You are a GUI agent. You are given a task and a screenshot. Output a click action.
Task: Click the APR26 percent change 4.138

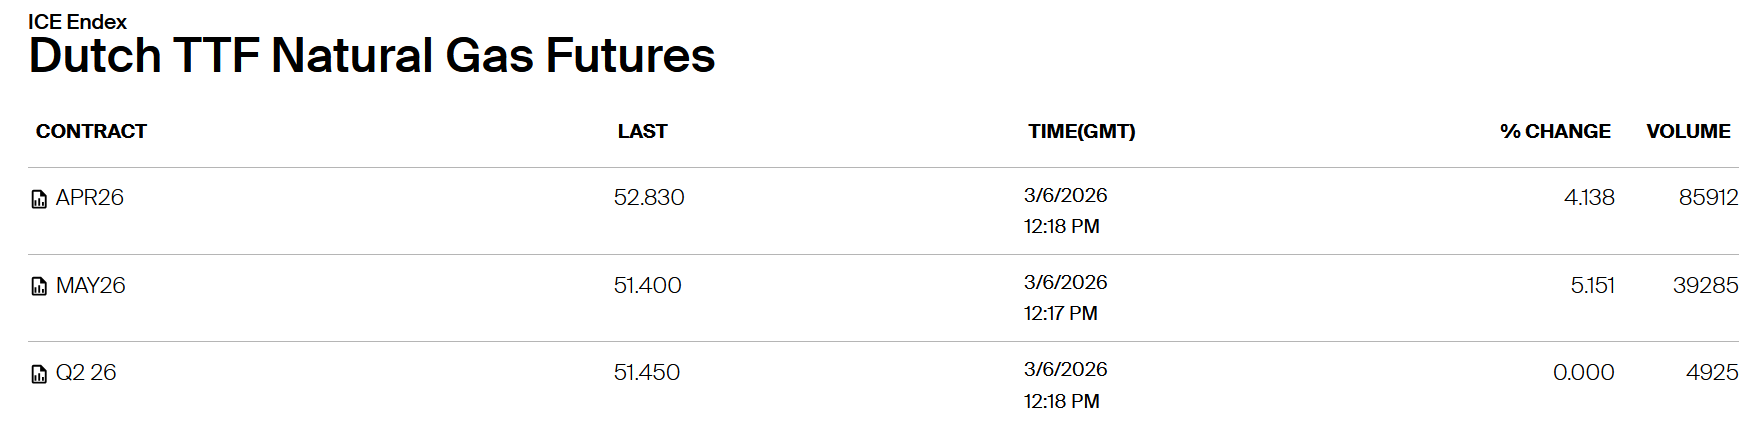1589,198
